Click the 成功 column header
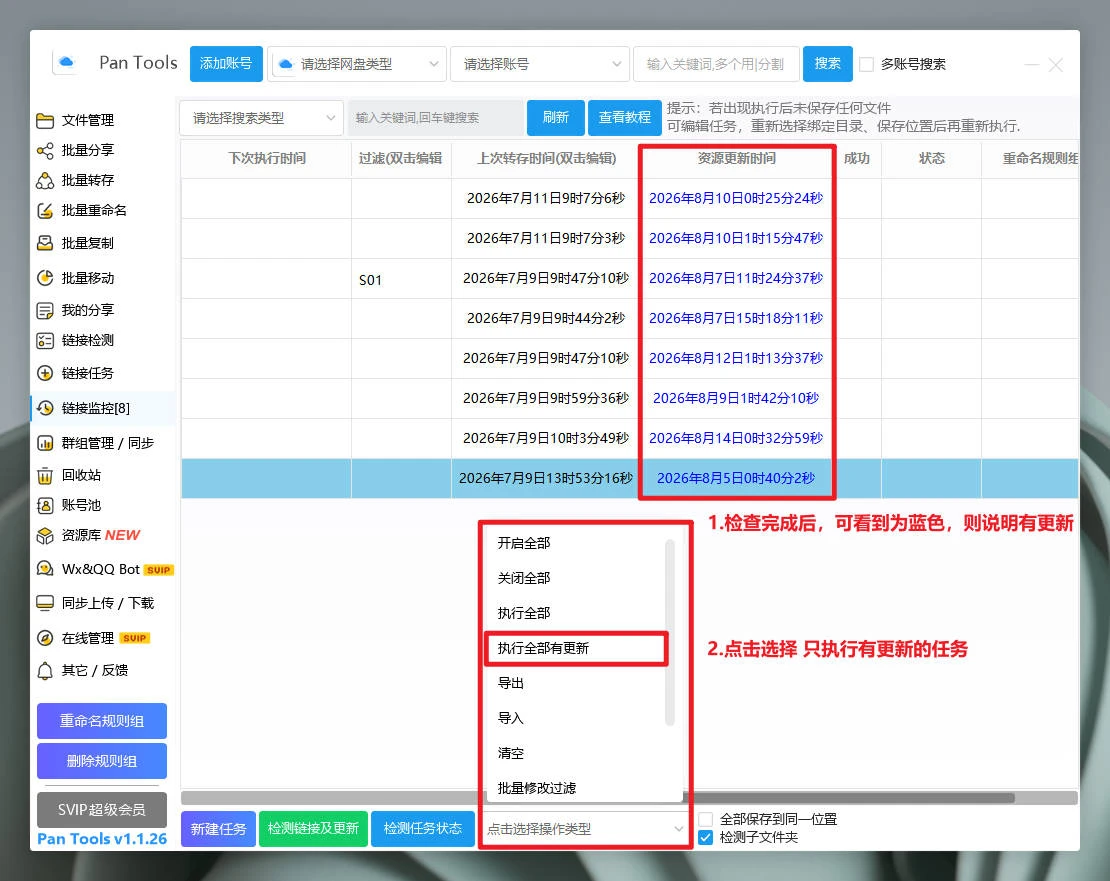 coord(857,159)
